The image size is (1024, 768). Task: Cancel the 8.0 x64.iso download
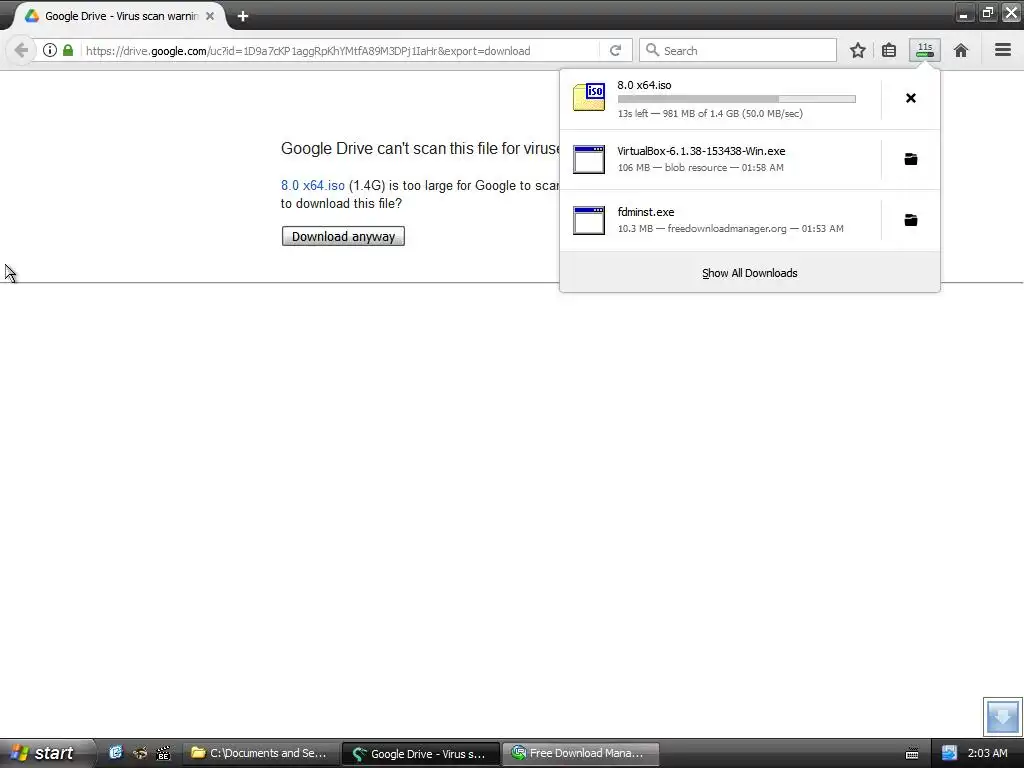[911, 98]
